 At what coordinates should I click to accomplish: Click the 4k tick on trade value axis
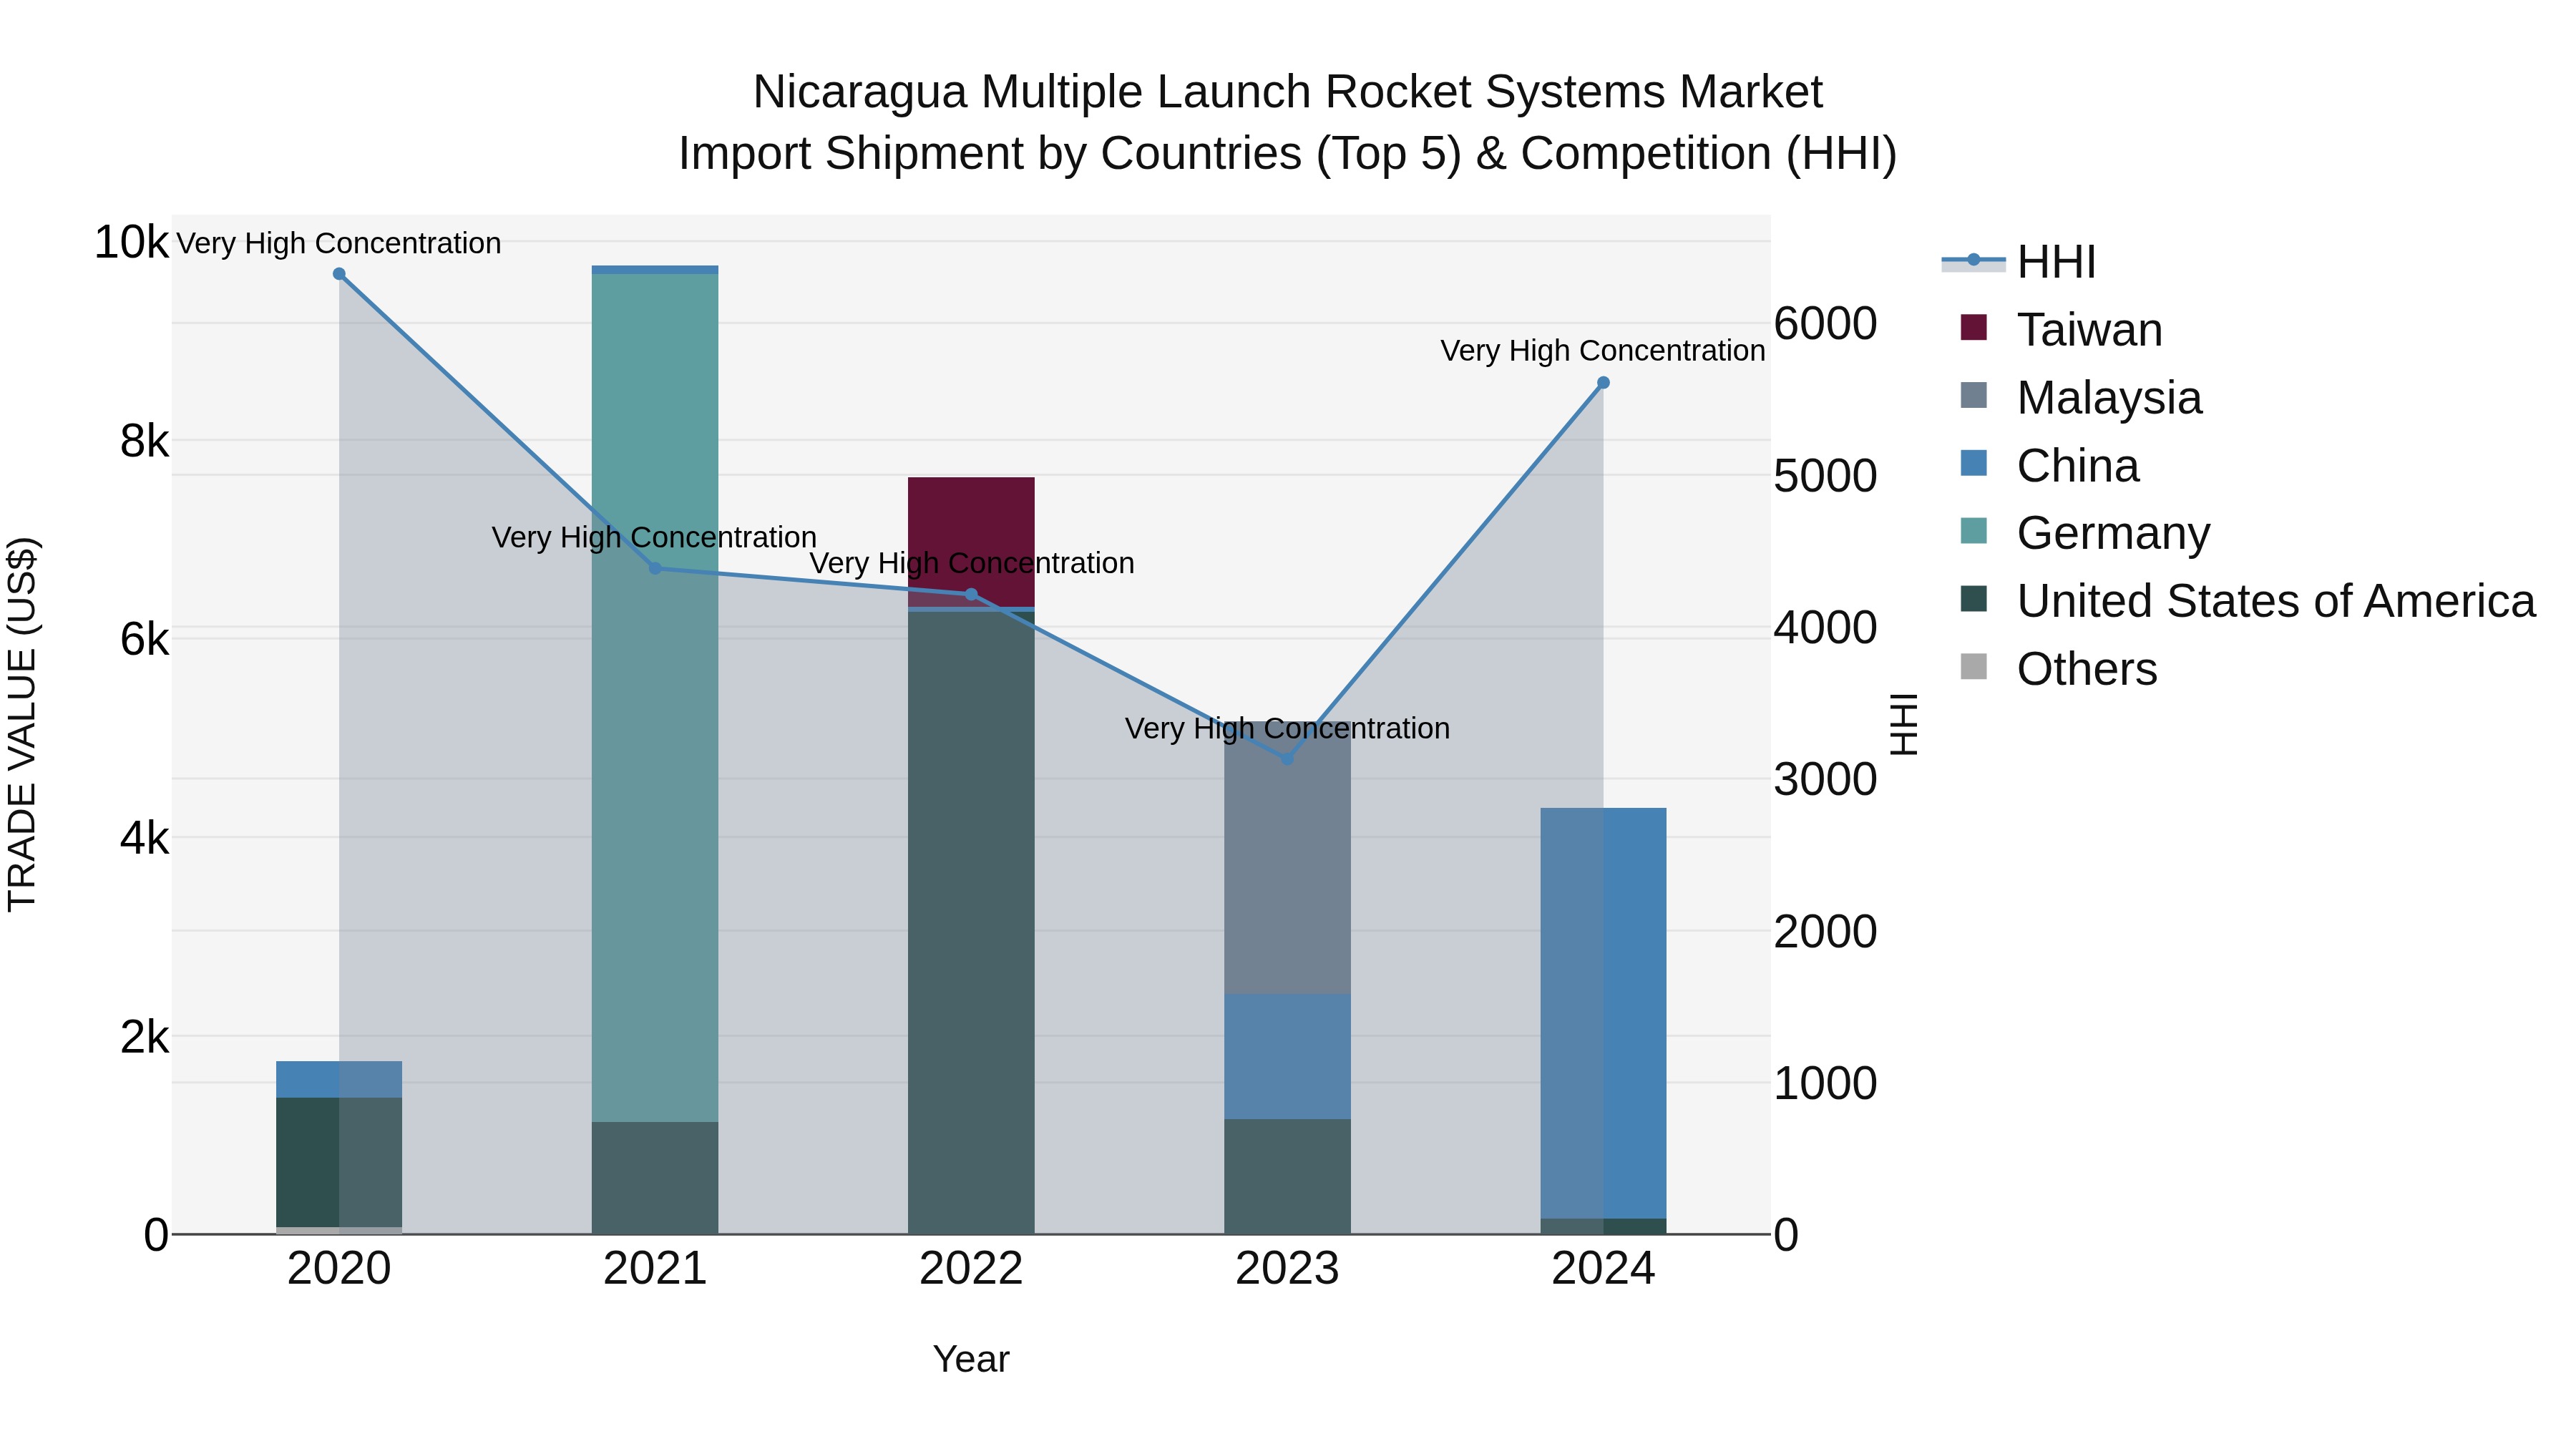144,838
